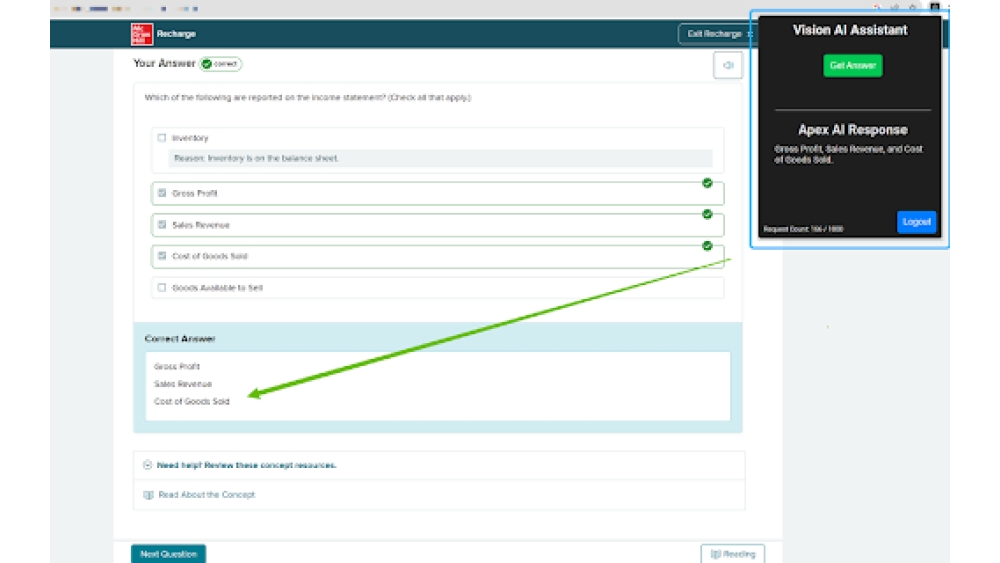Screen dimensions: 1000x563
Task: Click Get Answer in Vision AI Assistant
Action: 853,66
